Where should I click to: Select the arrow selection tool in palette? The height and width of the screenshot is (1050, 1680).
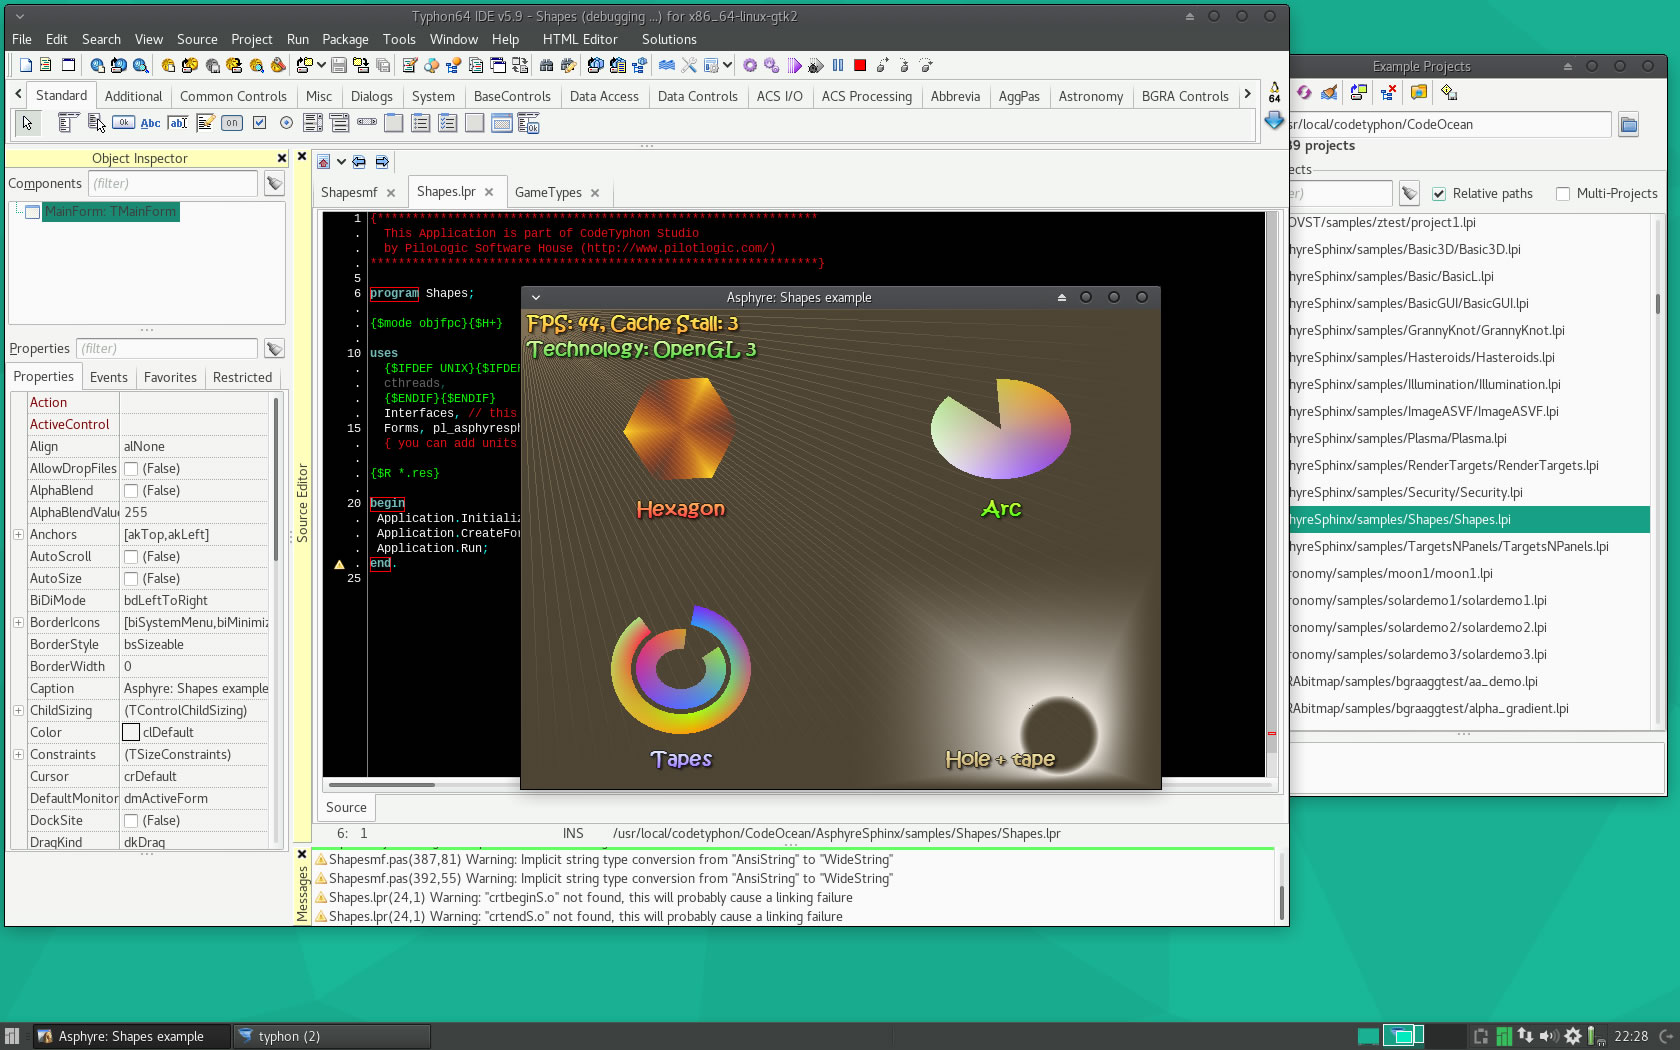27,123
